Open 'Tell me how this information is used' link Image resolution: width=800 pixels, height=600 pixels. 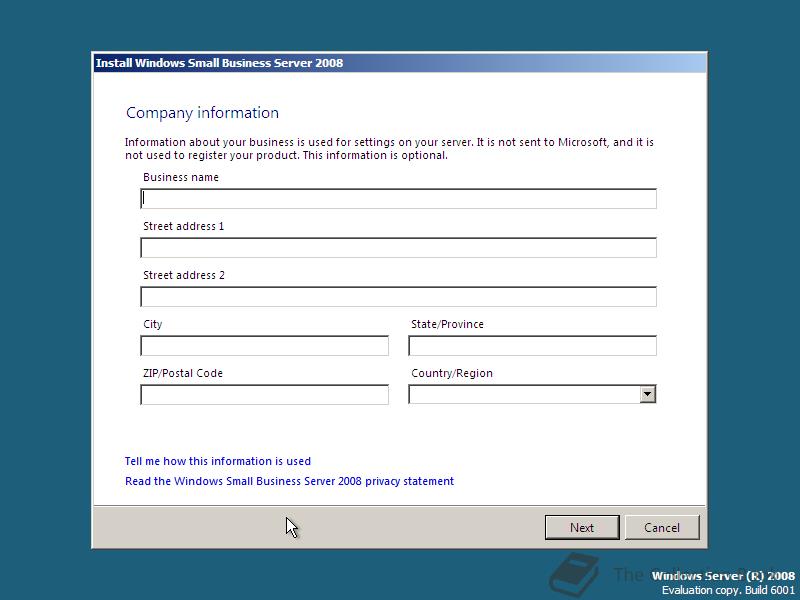click(x=218, y=461)
